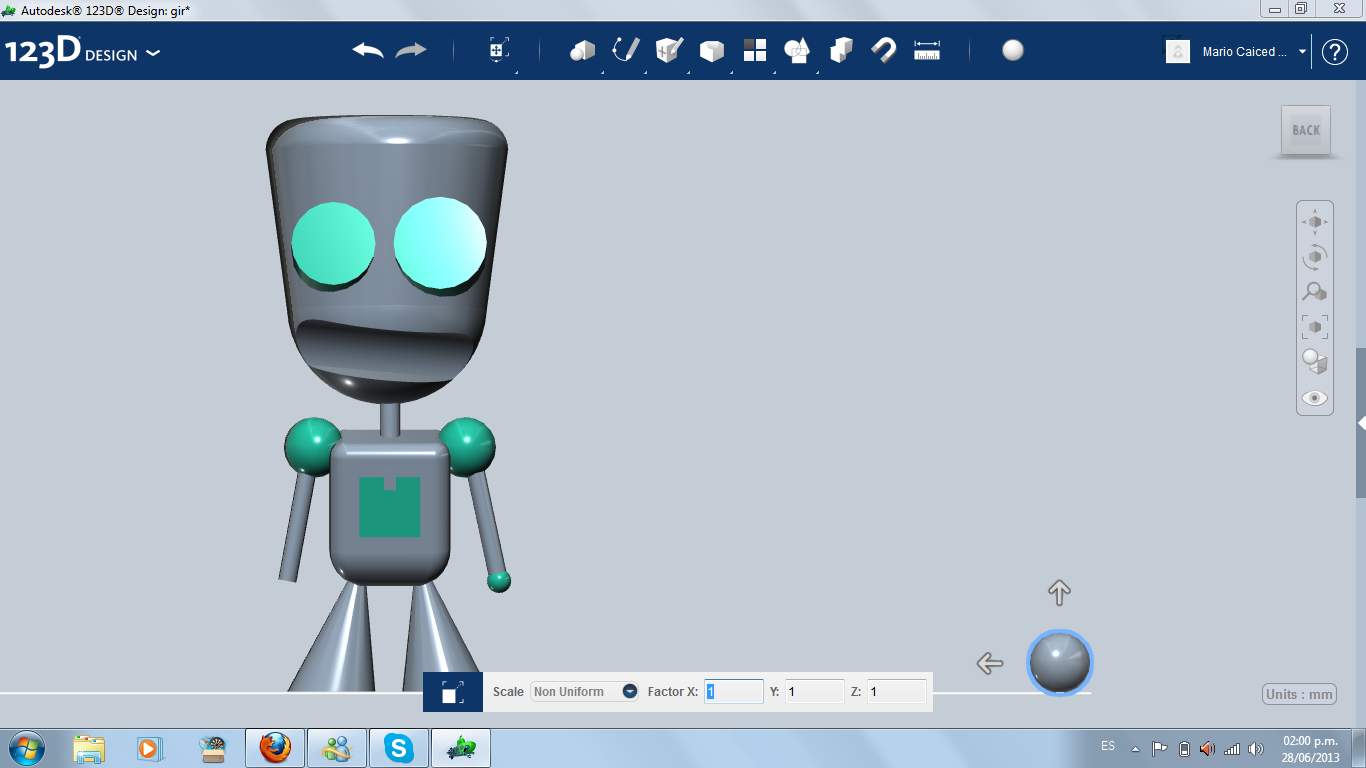Click the battery tray icon
Image resolution: width=1366 pixels, height=768 pixels.
click(1184, 748)
